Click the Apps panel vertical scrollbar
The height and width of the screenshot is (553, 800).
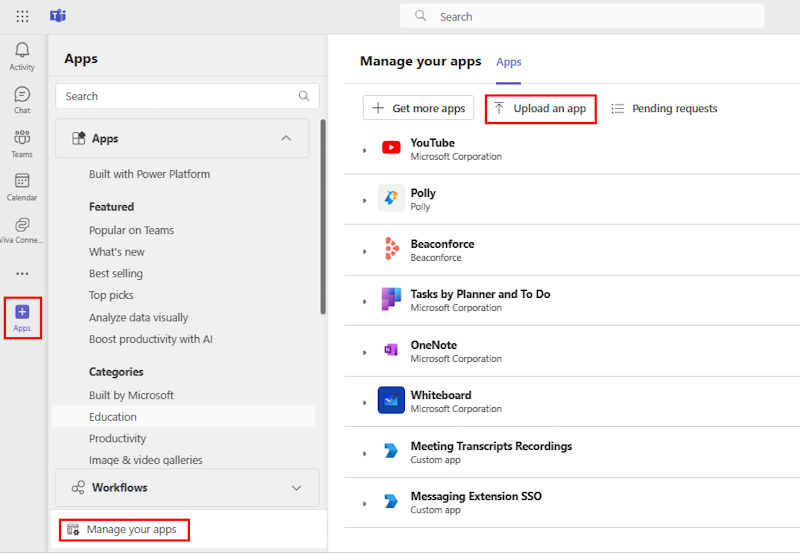pyautogui.click(x=323, y=216)
